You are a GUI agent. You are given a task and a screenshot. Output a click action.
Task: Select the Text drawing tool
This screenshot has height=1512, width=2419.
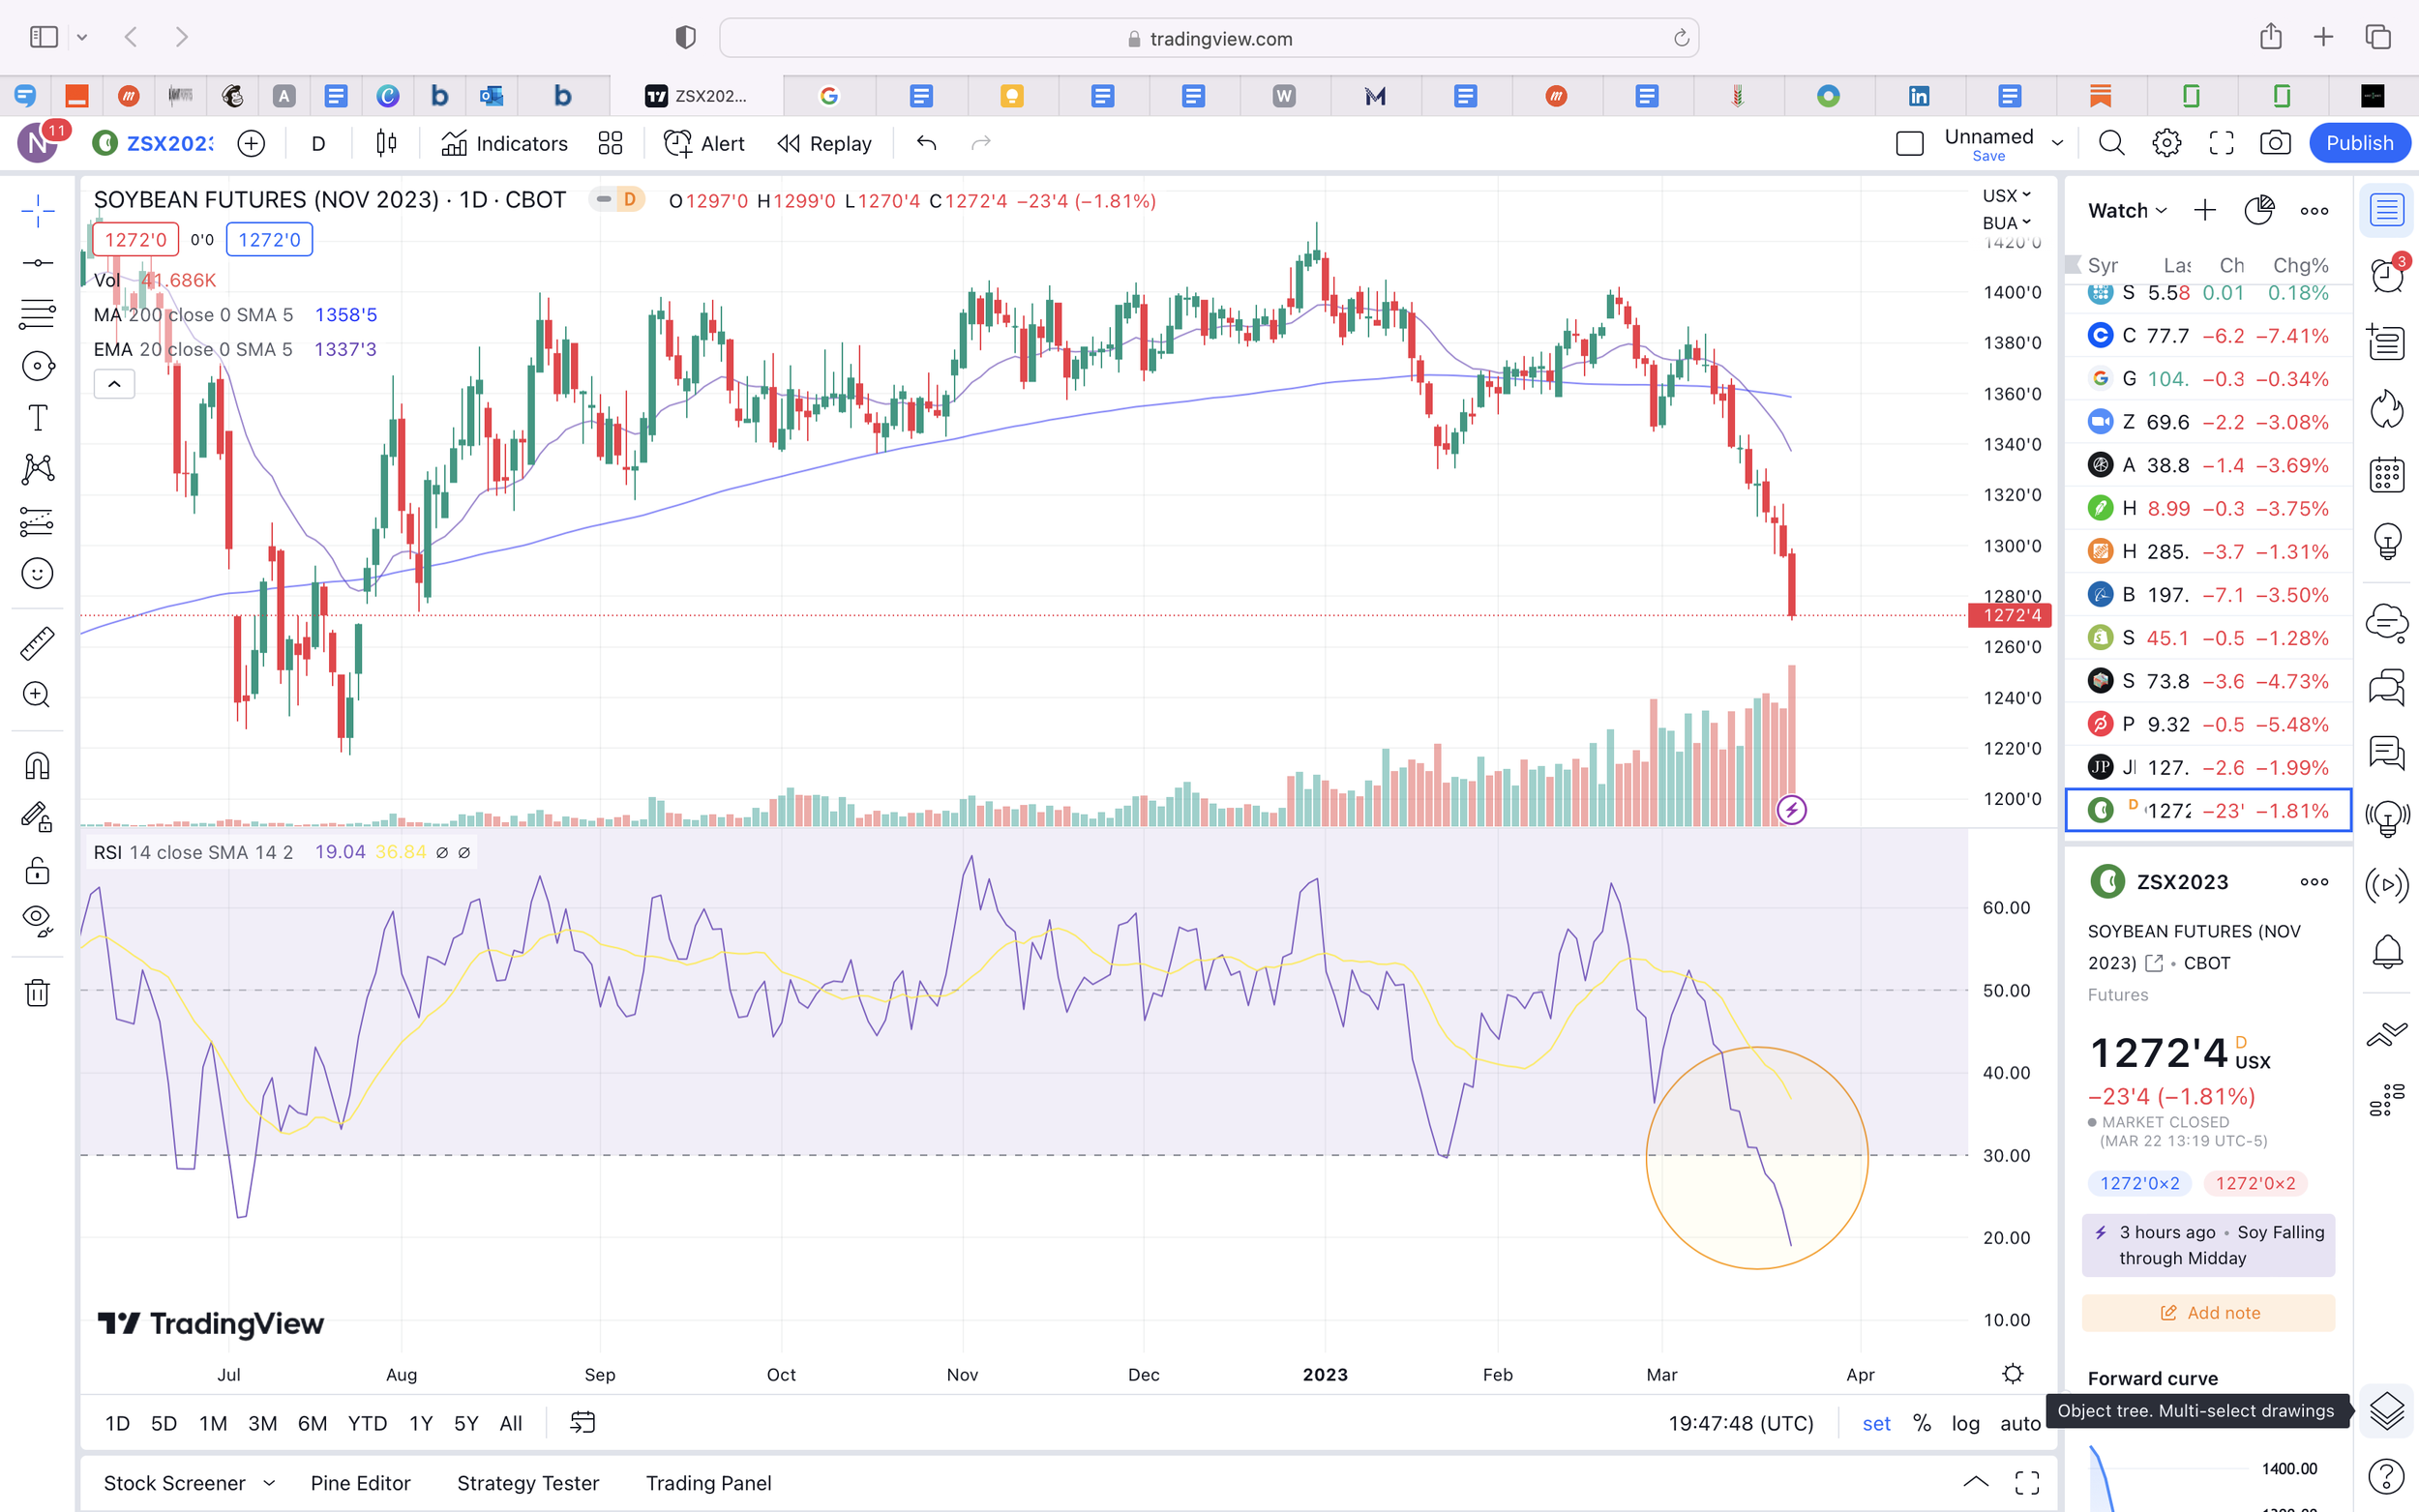(x=37, y=417)
